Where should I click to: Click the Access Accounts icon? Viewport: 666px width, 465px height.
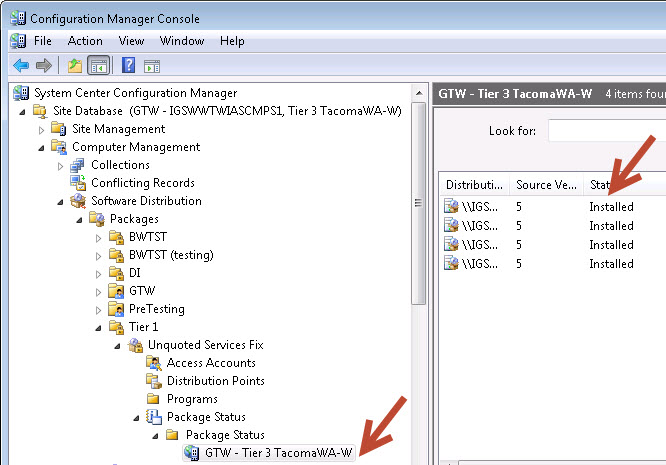click(154, 363)
